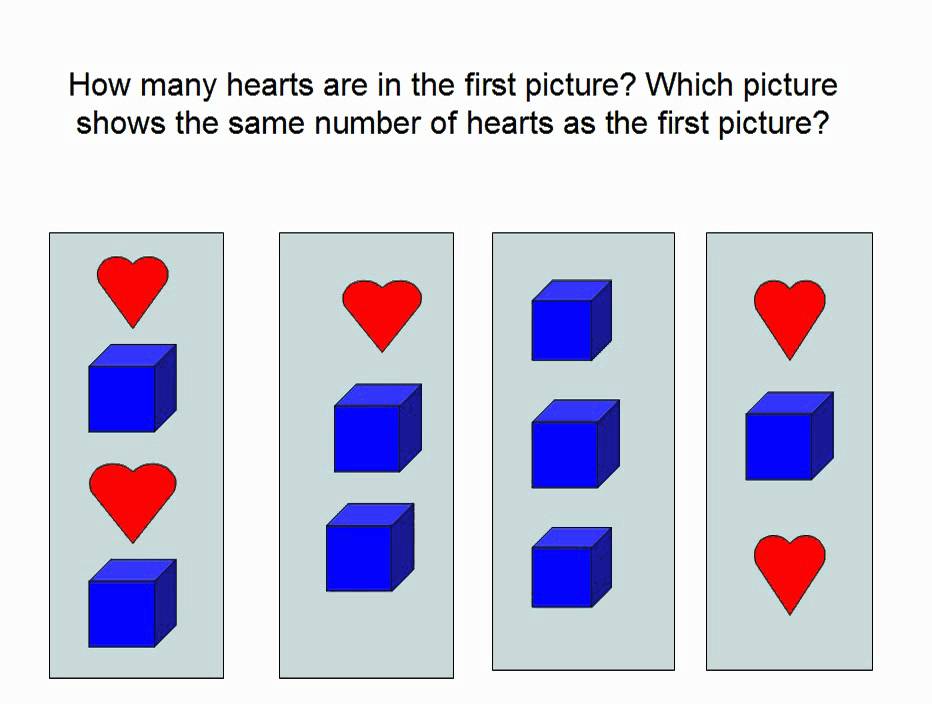Viewport: 932px width, 704px height.
Task: Select the lower heart in the first picture
Action: pyautogui.click(x=132, y=499)
